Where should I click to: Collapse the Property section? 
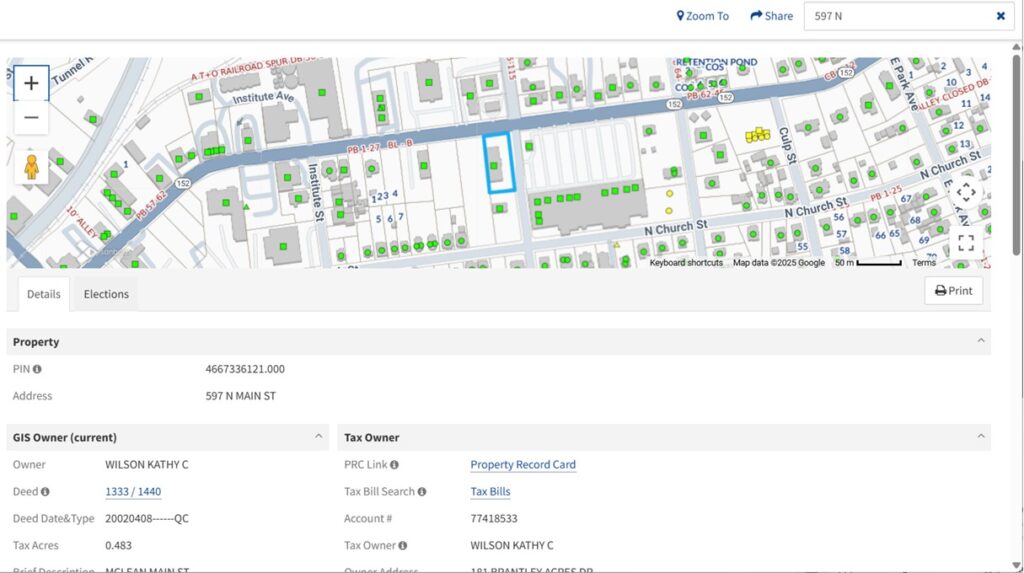981,341
